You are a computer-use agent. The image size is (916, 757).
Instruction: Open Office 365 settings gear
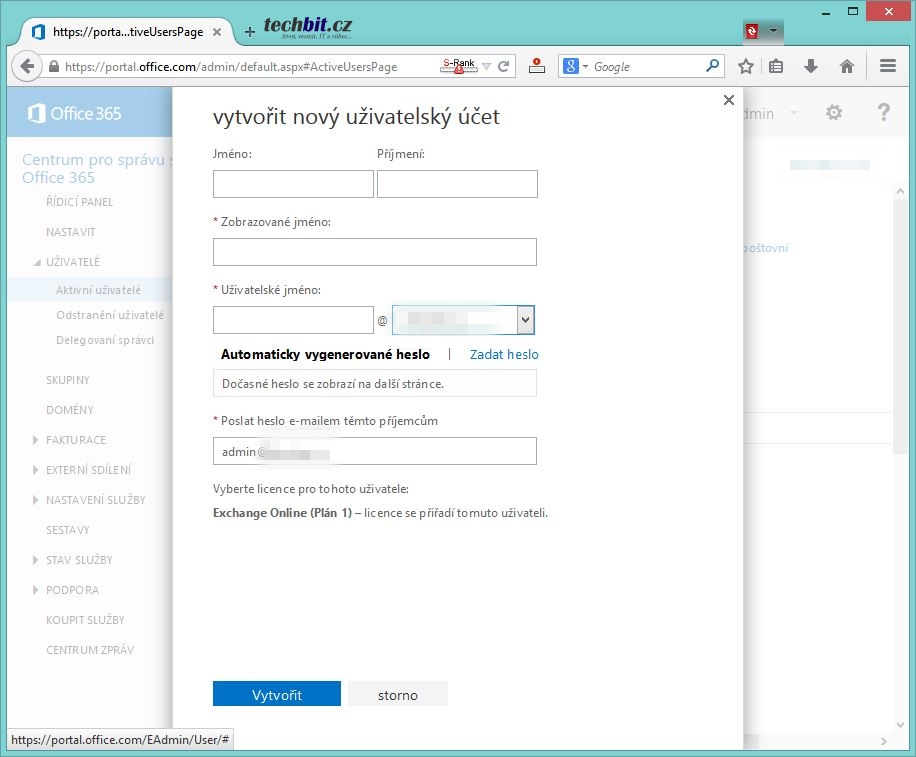tap(834, 113)
